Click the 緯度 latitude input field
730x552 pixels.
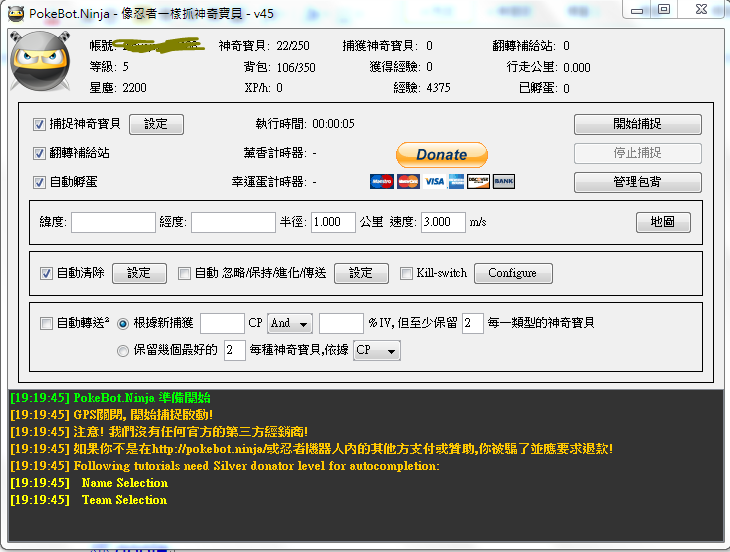click(x=113, y=222)
